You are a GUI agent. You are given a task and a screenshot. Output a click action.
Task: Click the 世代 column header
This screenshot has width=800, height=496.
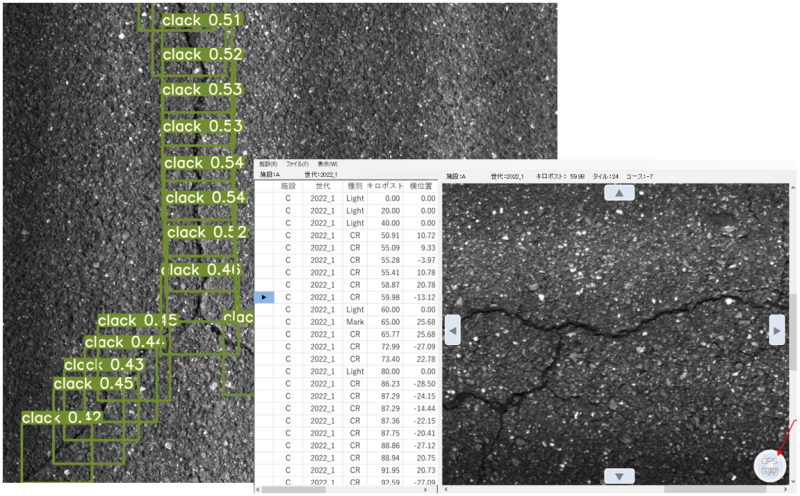click(322, 186)
